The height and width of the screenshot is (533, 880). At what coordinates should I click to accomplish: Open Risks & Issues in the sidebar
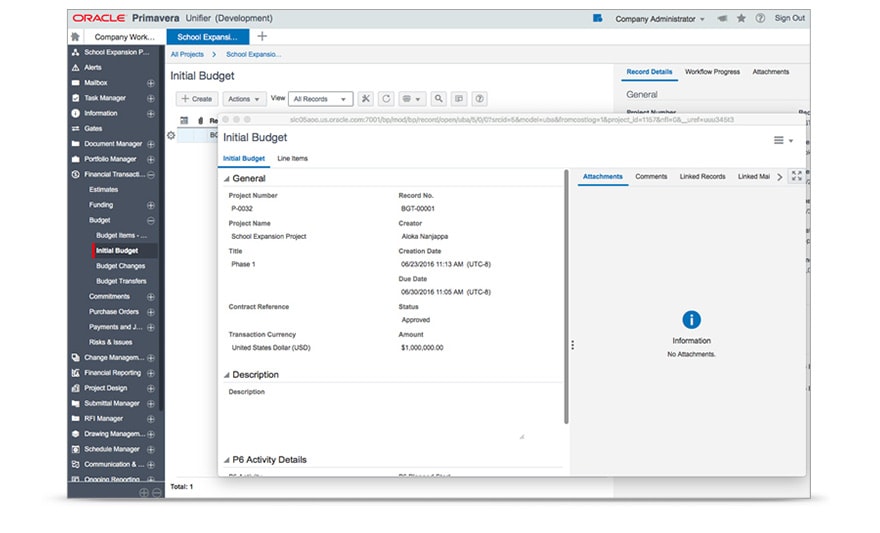tap(111, 342)
